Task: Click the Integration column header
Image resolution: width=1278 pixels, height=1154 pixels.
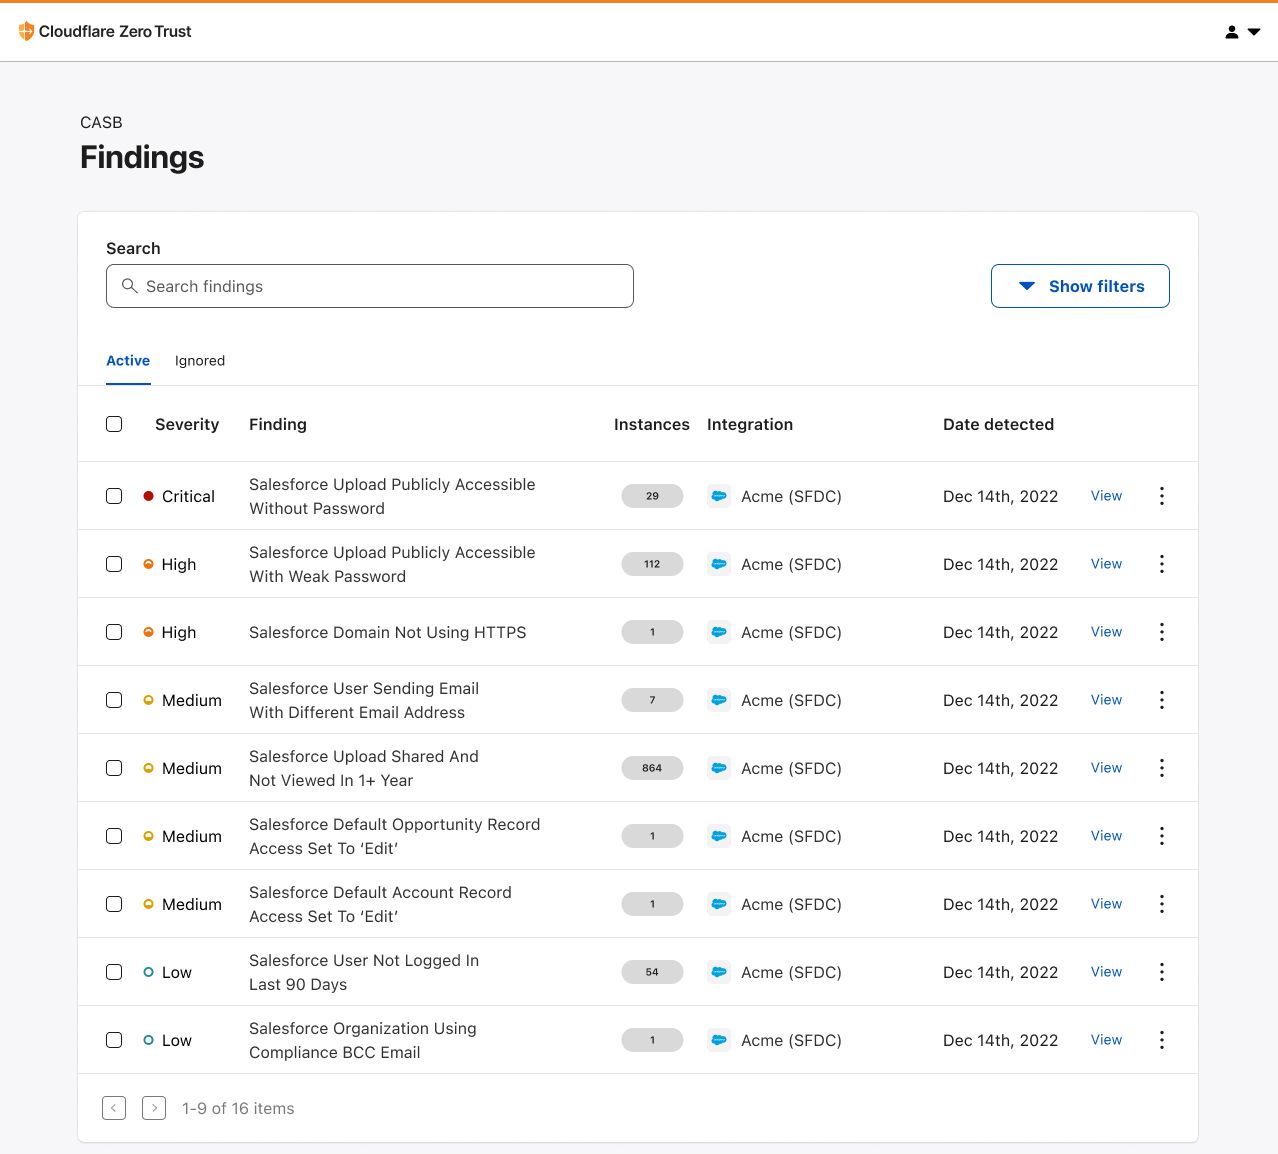Action: pyautogui.click(x=750, y=424)
